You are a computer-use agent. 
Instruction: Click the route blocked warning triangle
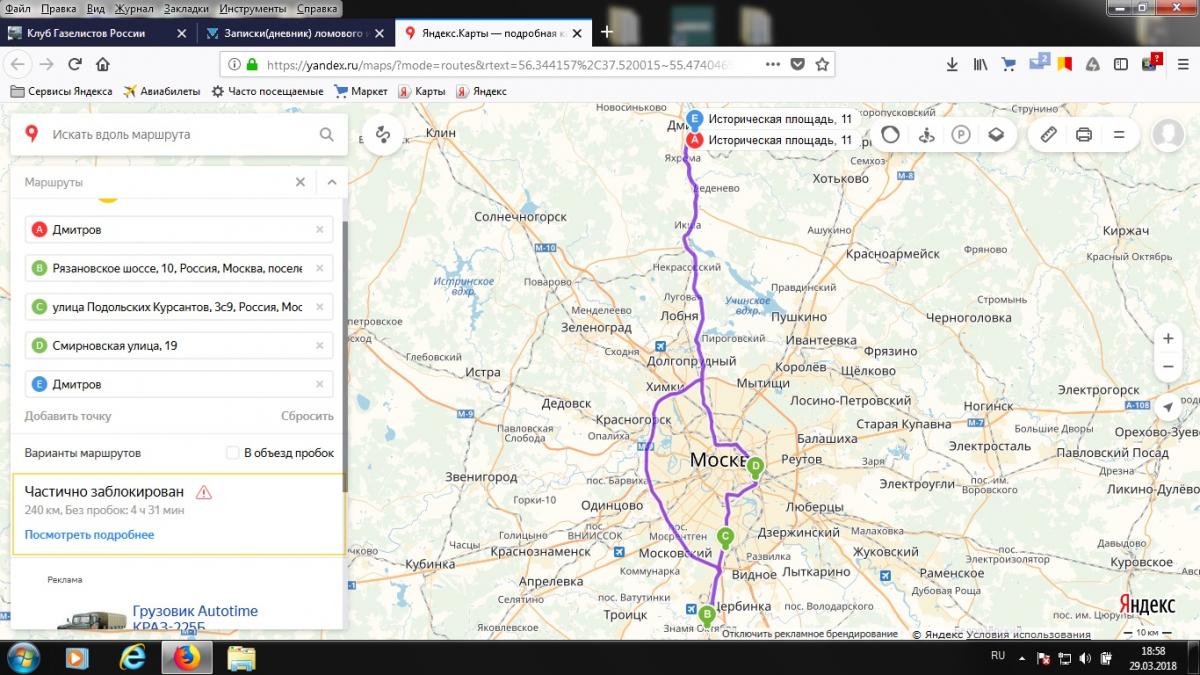tap(204, 492)
